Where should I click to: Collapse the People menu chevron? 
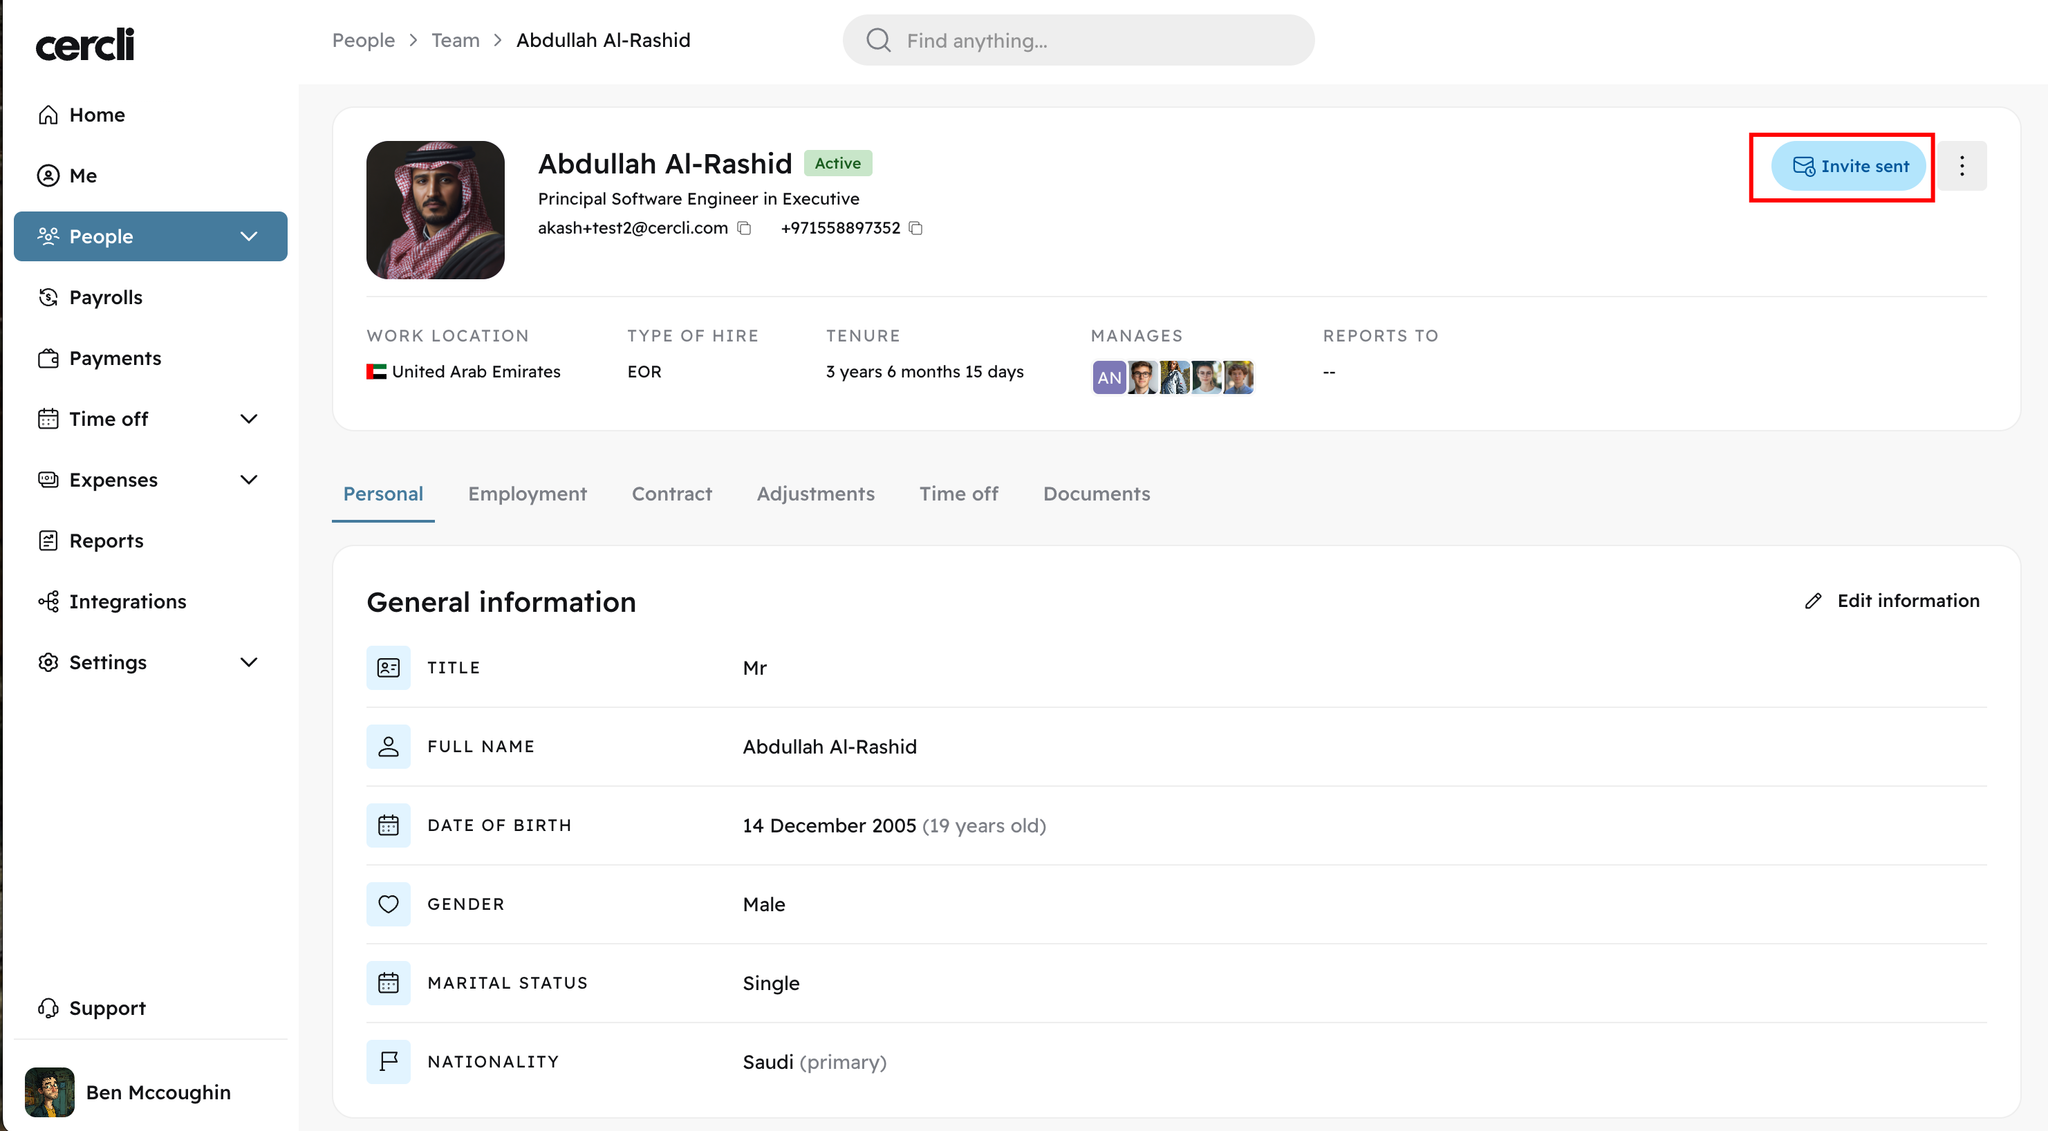coord(249,236)
